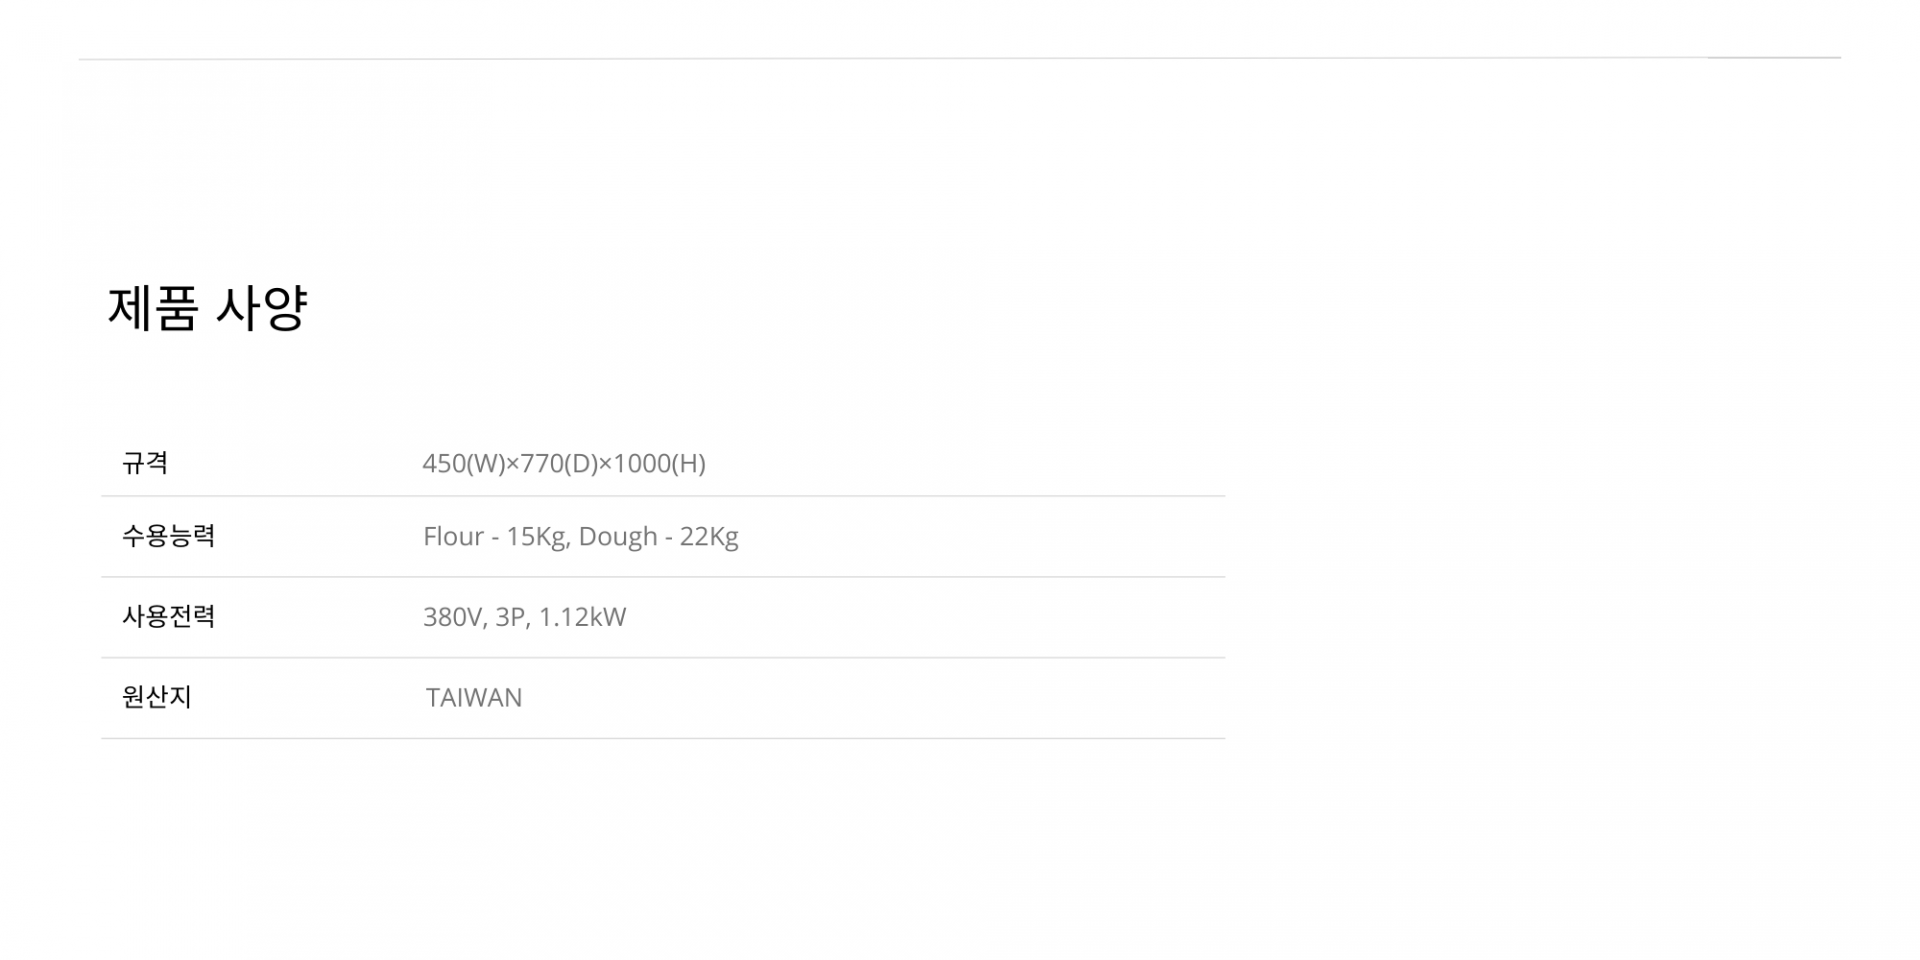The image size is (1920, 960).
Task: Click the '사용전력' row label
Action: click(x=168, y=616)
